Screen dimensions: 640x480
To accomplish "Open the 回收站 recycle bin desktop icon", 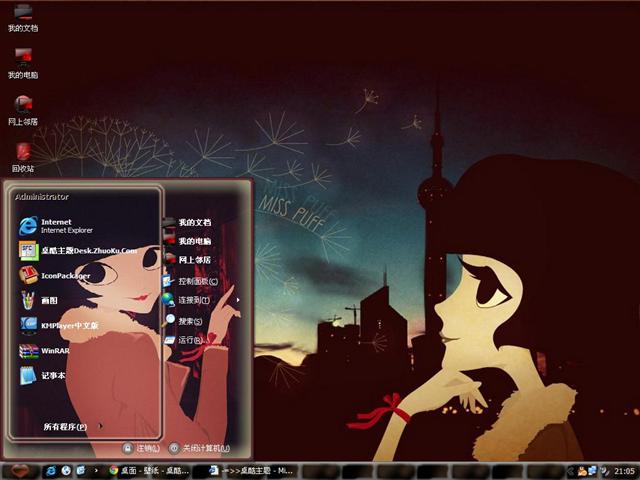I will 23,158.
